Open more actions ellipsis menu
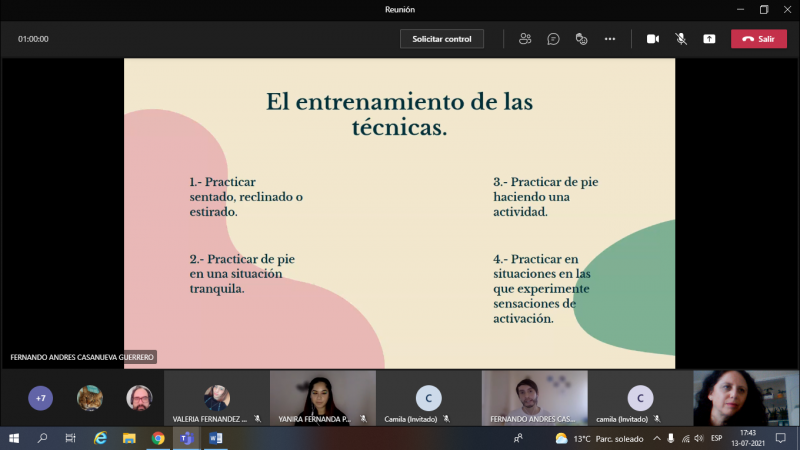Viewport: 800px width, 450px height. 609,39
